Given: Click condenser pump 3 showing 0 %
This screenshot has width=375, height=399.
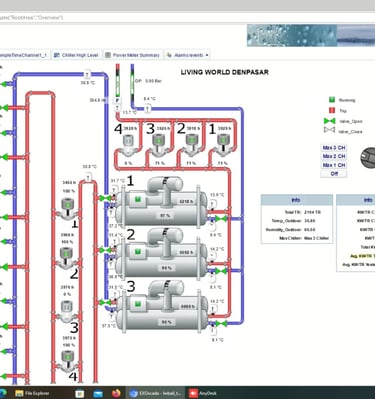Looking at the screenshot, I should pyautogui.click(x=66, y=311).
